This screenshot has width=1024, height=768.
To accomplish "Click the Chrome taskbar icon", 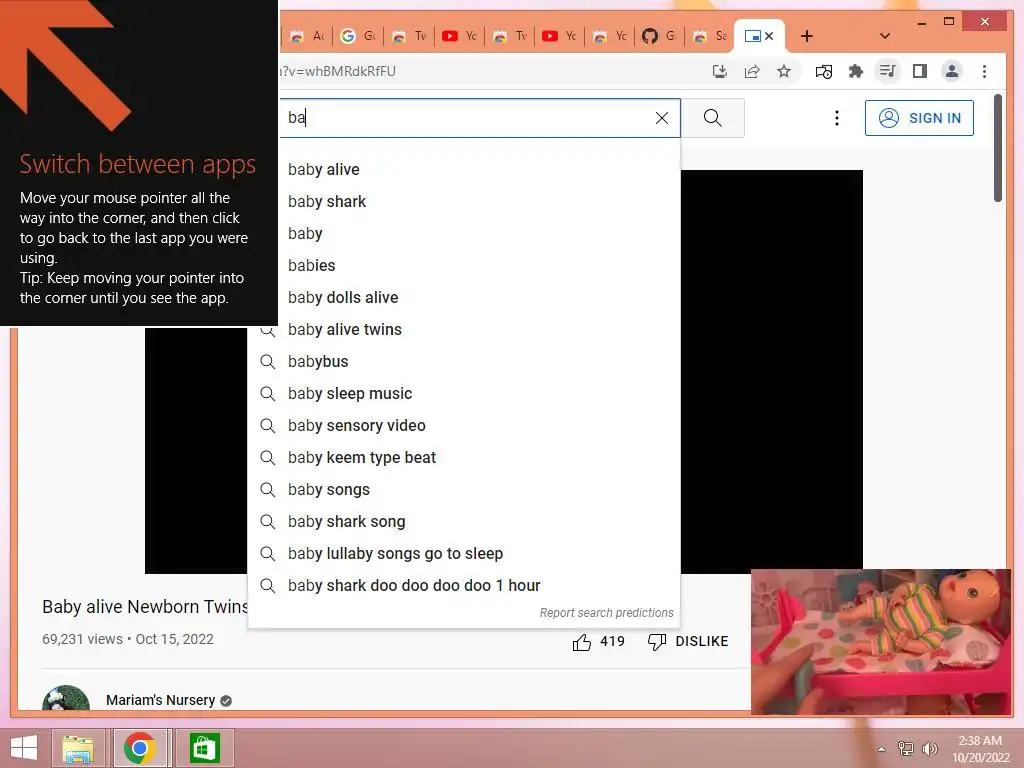I will 140,748.
